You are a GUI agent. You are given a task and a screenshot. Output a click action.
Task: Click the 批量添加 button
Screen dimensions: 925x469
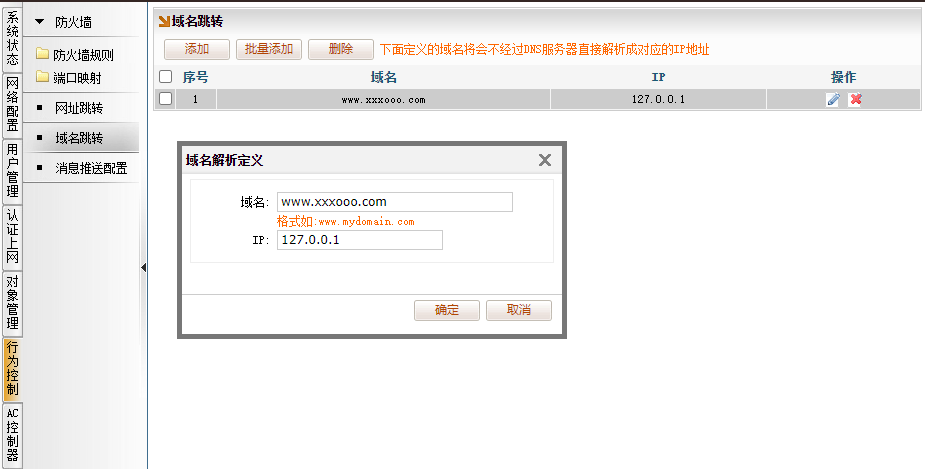pos(268,49)
